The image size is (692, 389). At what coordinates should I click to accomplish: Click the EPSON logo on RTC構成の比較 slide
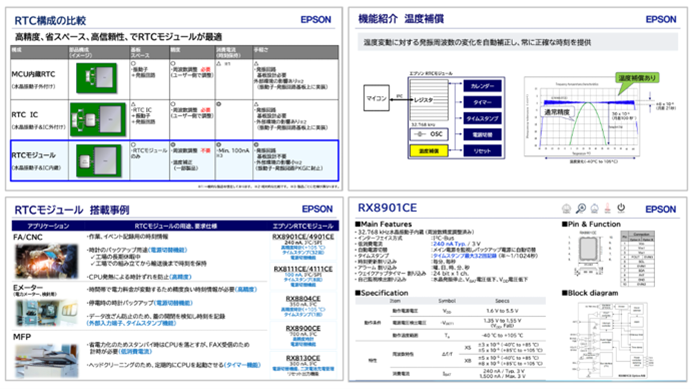(316, 20)
